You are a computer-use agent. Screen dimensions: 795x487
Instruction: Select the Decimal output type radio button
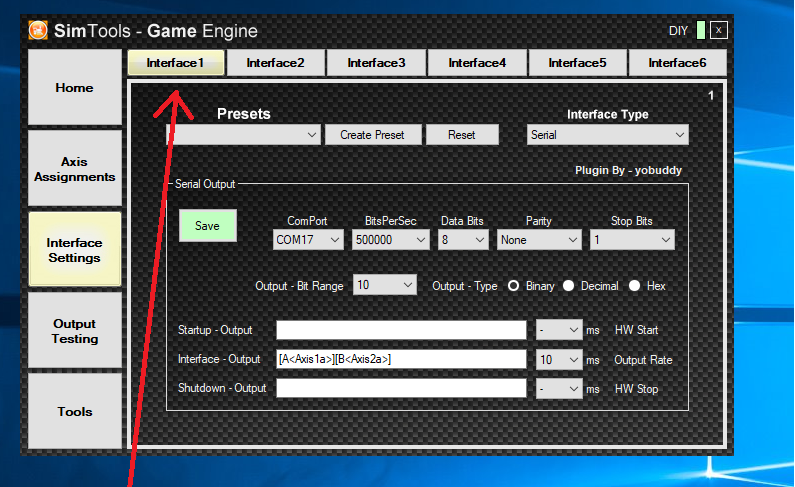tap(568, 286)
